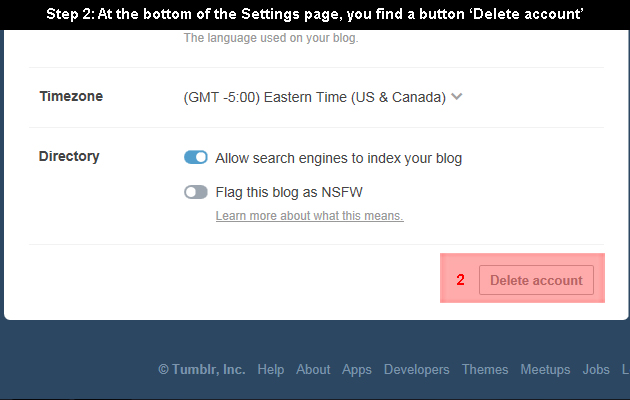Visit the About footer link

point(313,369)
